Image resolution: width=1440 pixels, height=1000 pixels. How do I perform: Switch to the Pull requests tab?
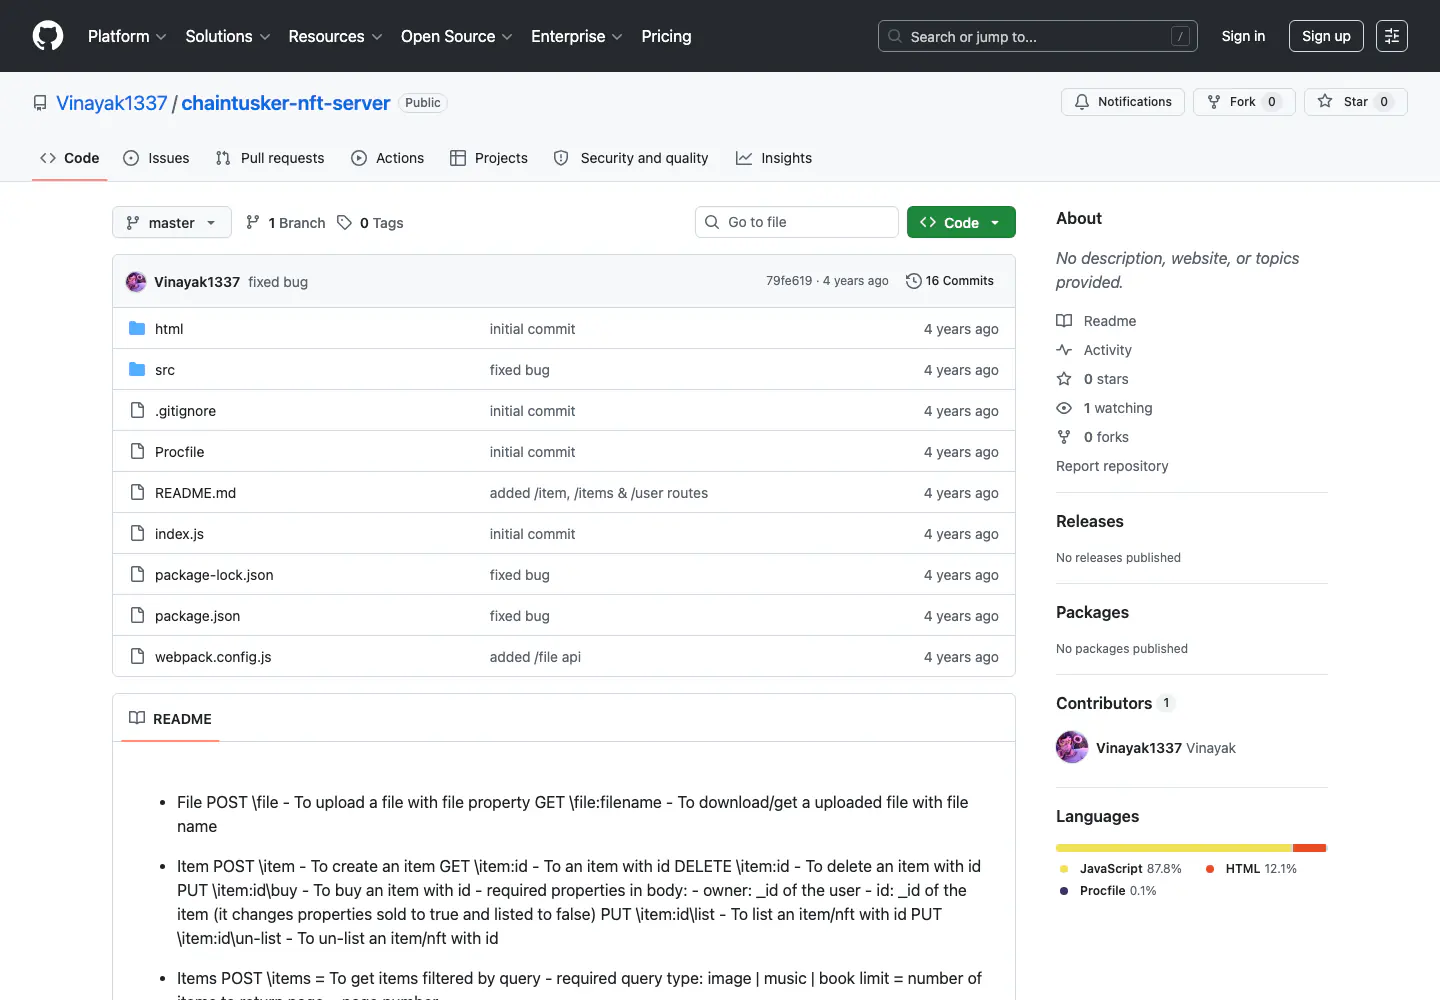(x=270, y=158)
